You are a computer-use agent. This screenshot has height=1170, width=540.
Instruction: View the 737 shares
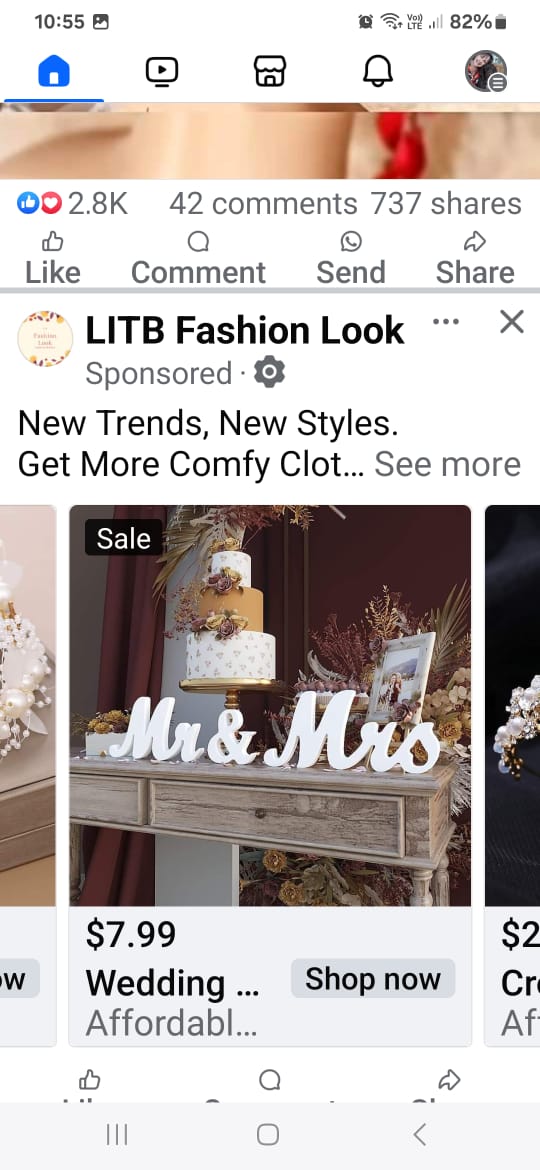(446, 204)
